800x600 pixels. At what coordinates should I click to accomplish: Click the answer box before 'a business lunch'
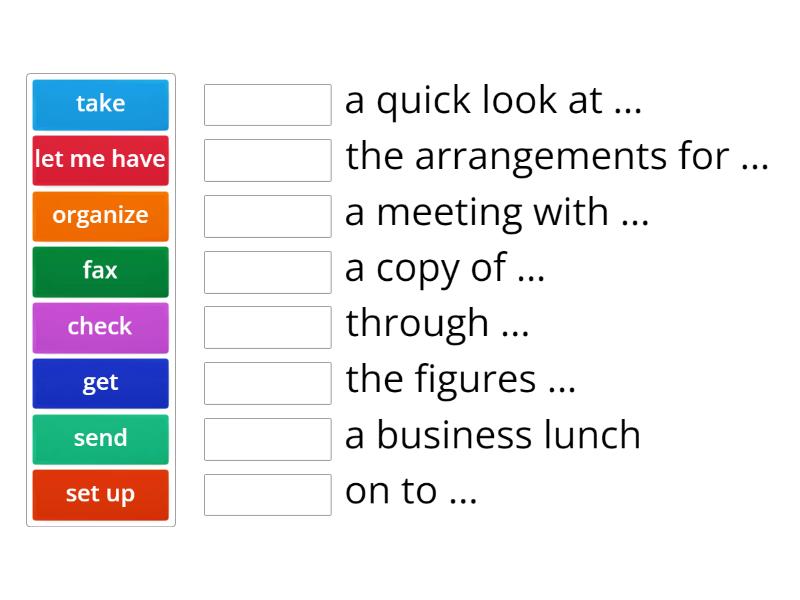point(267,439)
